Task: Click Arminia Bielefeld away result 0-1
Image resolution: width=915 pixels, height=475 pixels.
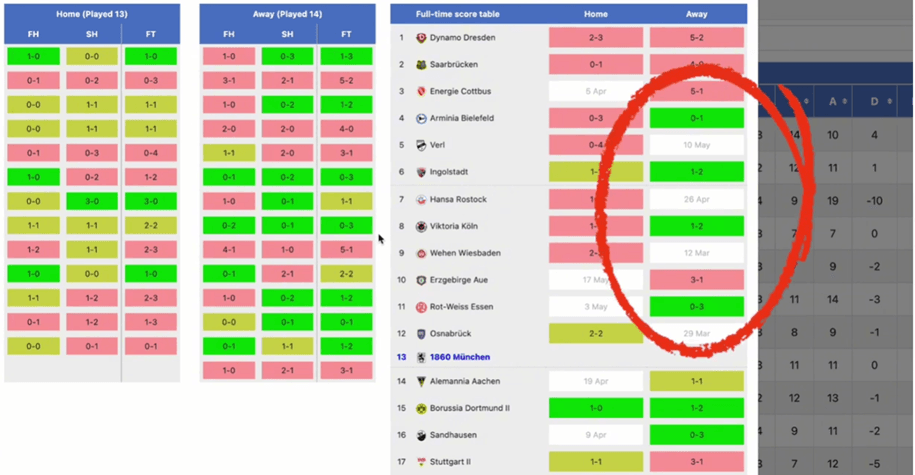Action: click(x=697, y=118)
